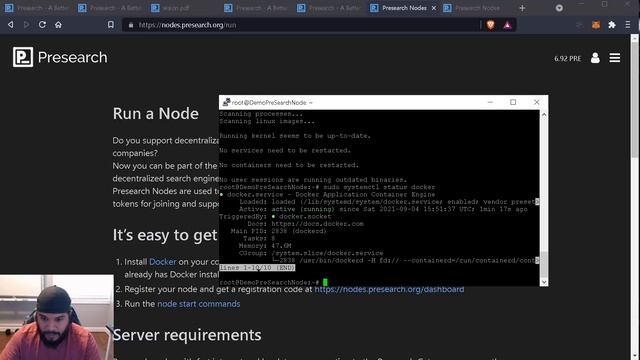Open the Presearch hamburger menu
The width and height of the screenshot is (640, 360).
[615, 58]
